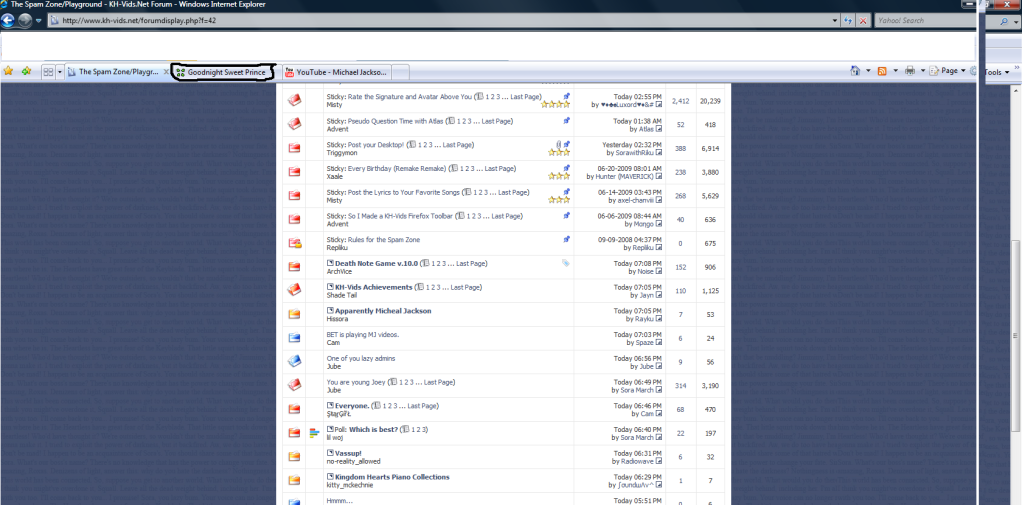Open the Page menu dropdown

(948, 70)
